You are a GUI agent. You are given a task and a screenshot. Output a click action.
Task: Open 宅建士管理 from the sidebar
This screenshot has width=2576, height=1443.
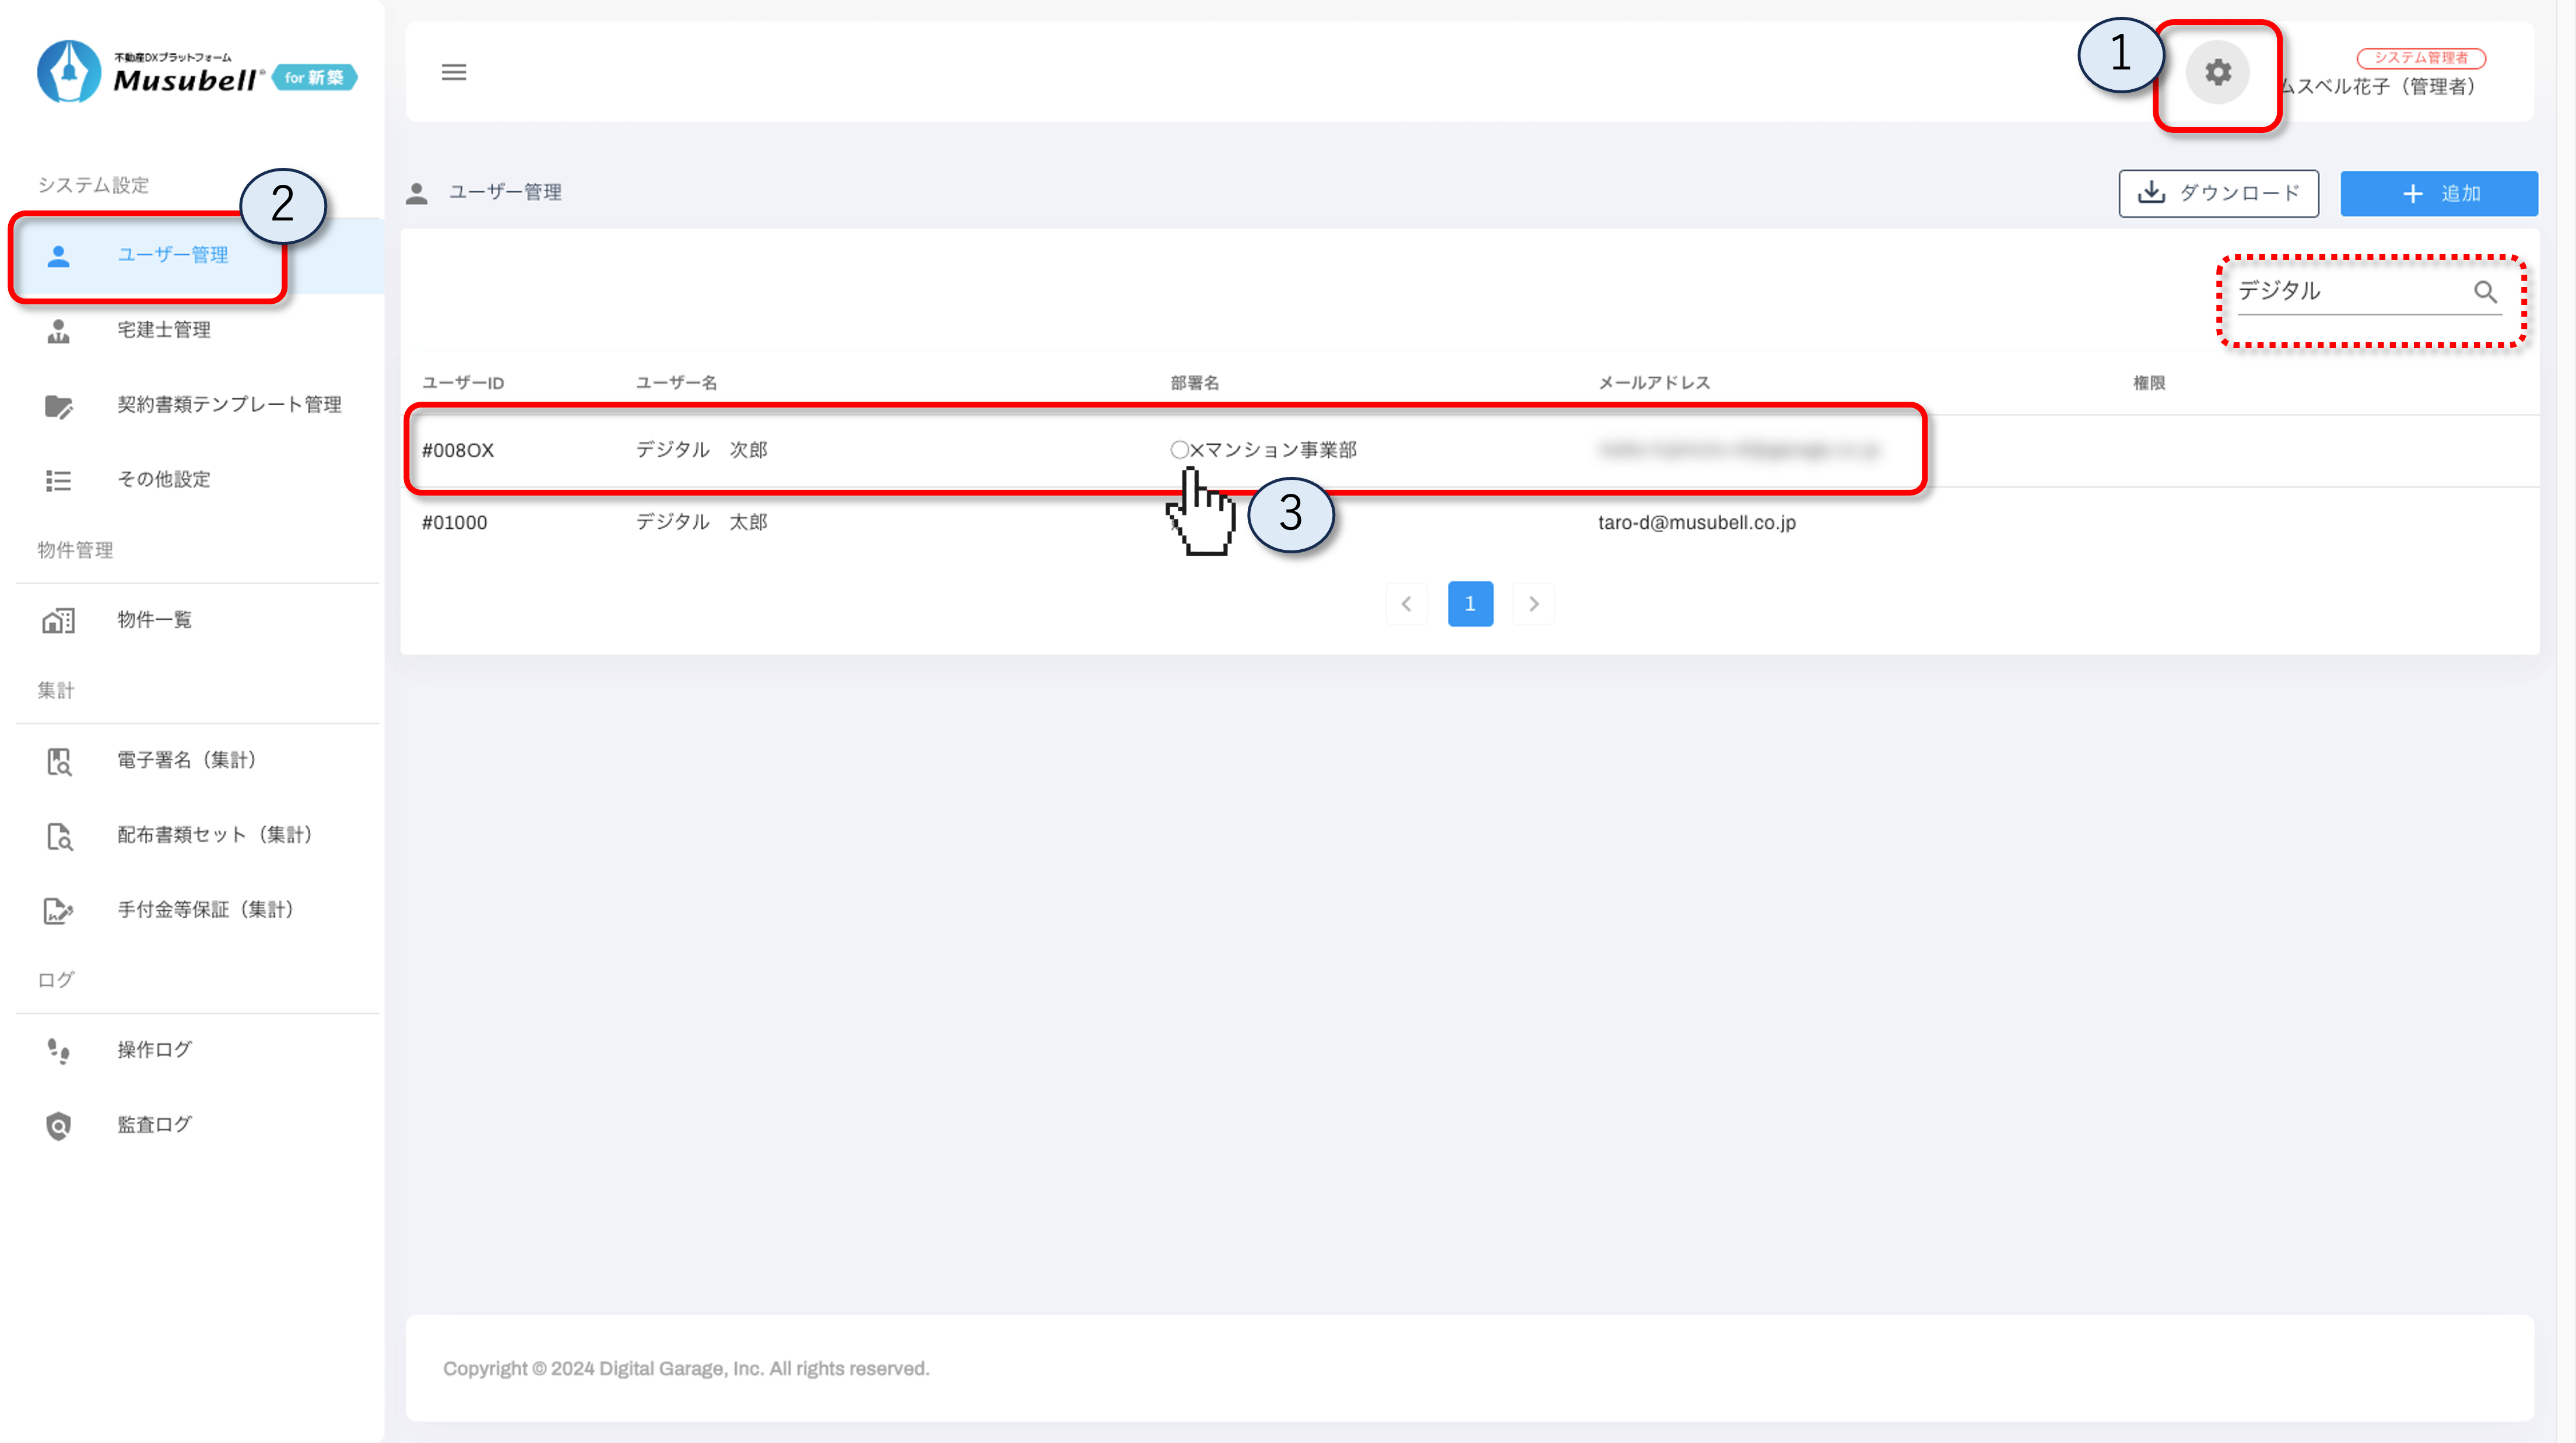point(164,330)
